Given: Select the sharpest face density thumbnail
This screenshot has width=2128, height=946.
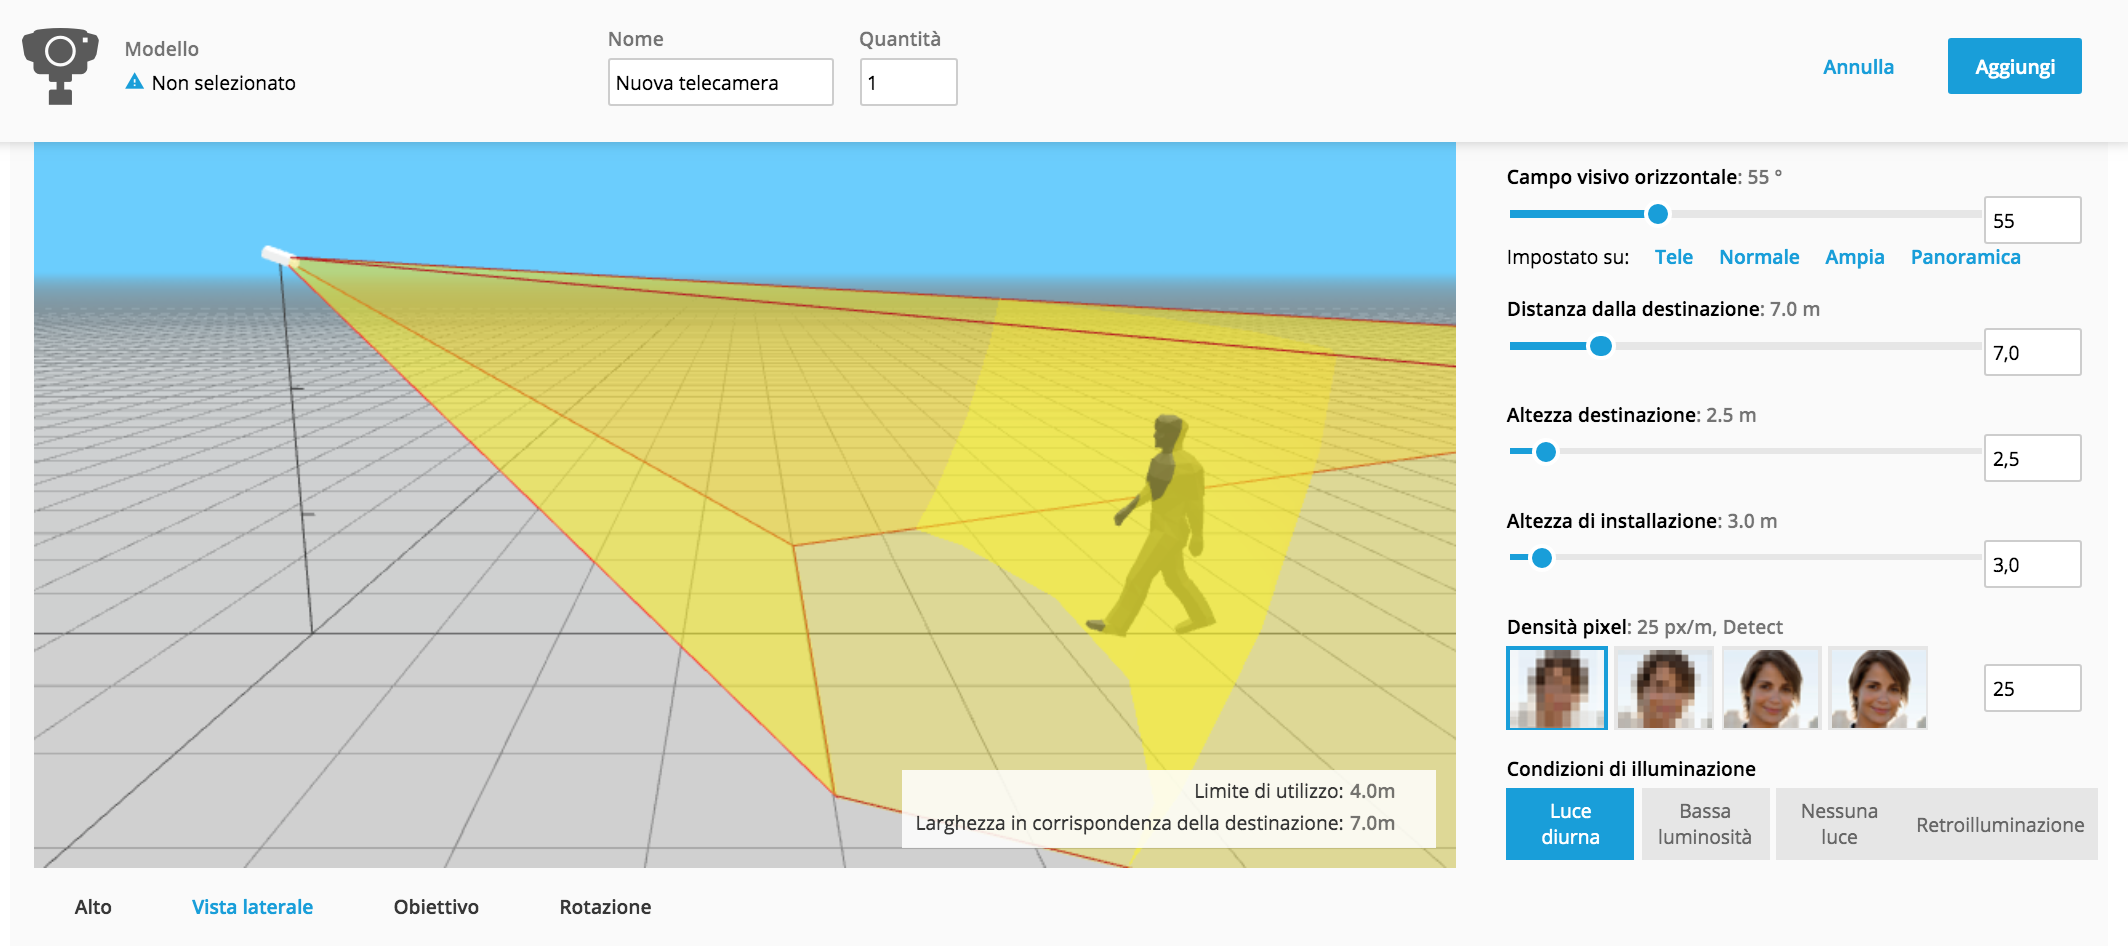Looking at the screenshot, I should coord(1877,688).
